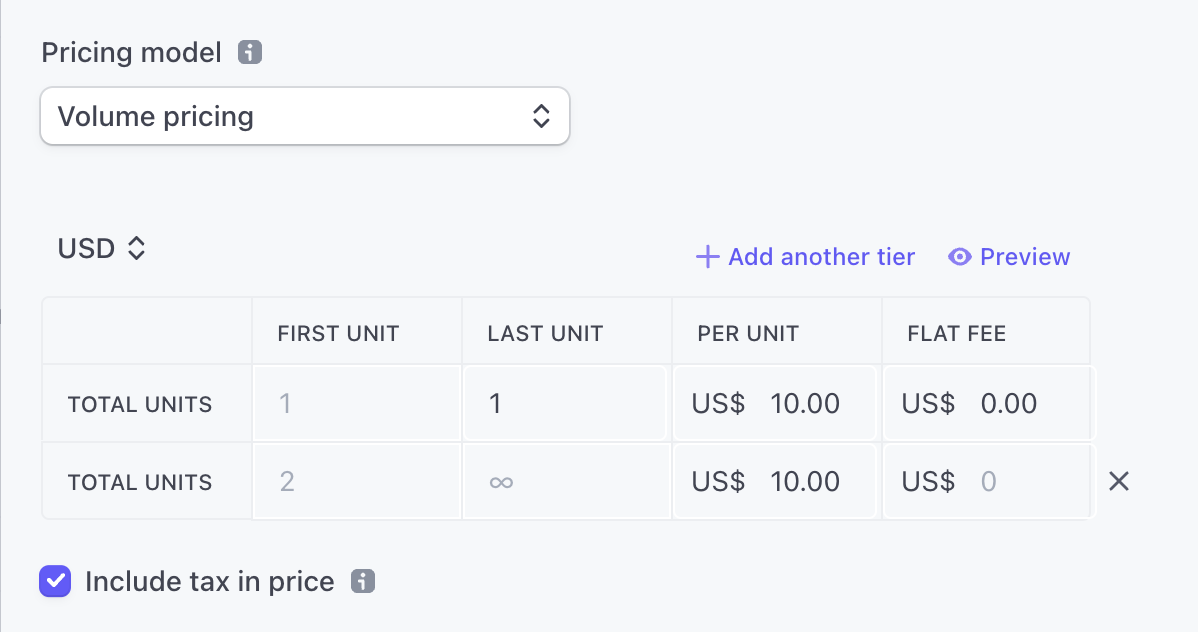Image resolution: width=1198 pixels, height=632 pixels.
Task: Uncheck the Include tax in price checkbox
Action: (x=55, y=581)
